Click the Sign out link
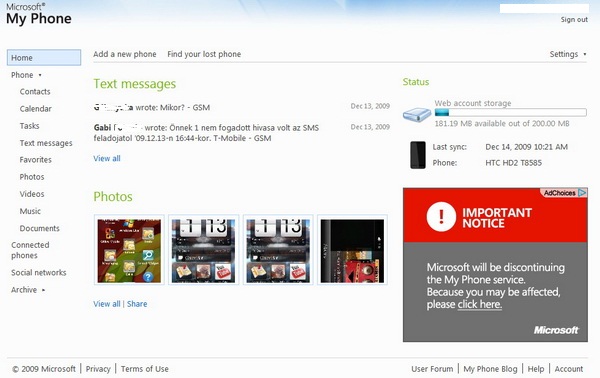Viewport: 600px width, 378px height. point(574,20)
